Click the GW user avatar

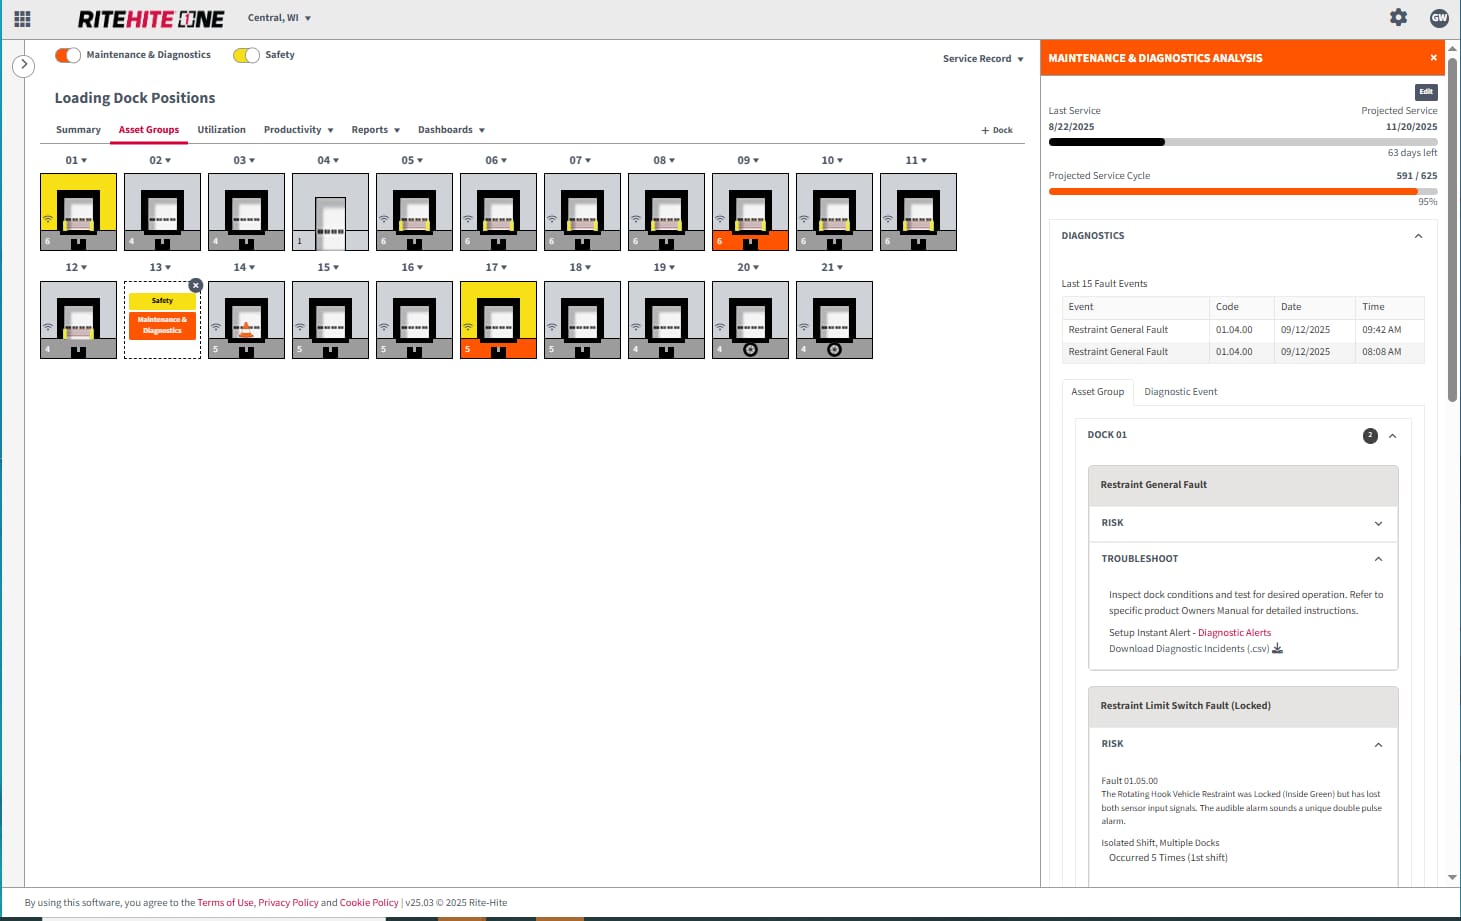(1439, 17)
